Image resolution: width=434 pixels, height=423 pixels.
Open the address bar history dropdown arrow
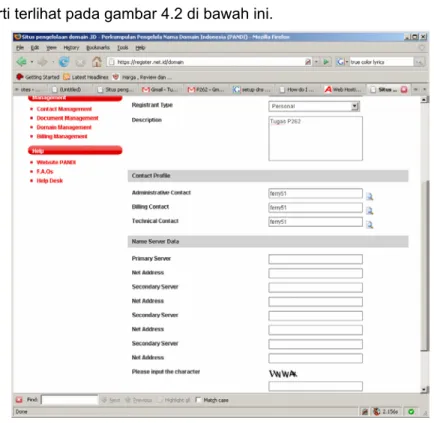pyautogui.click(x=316, y=62)
